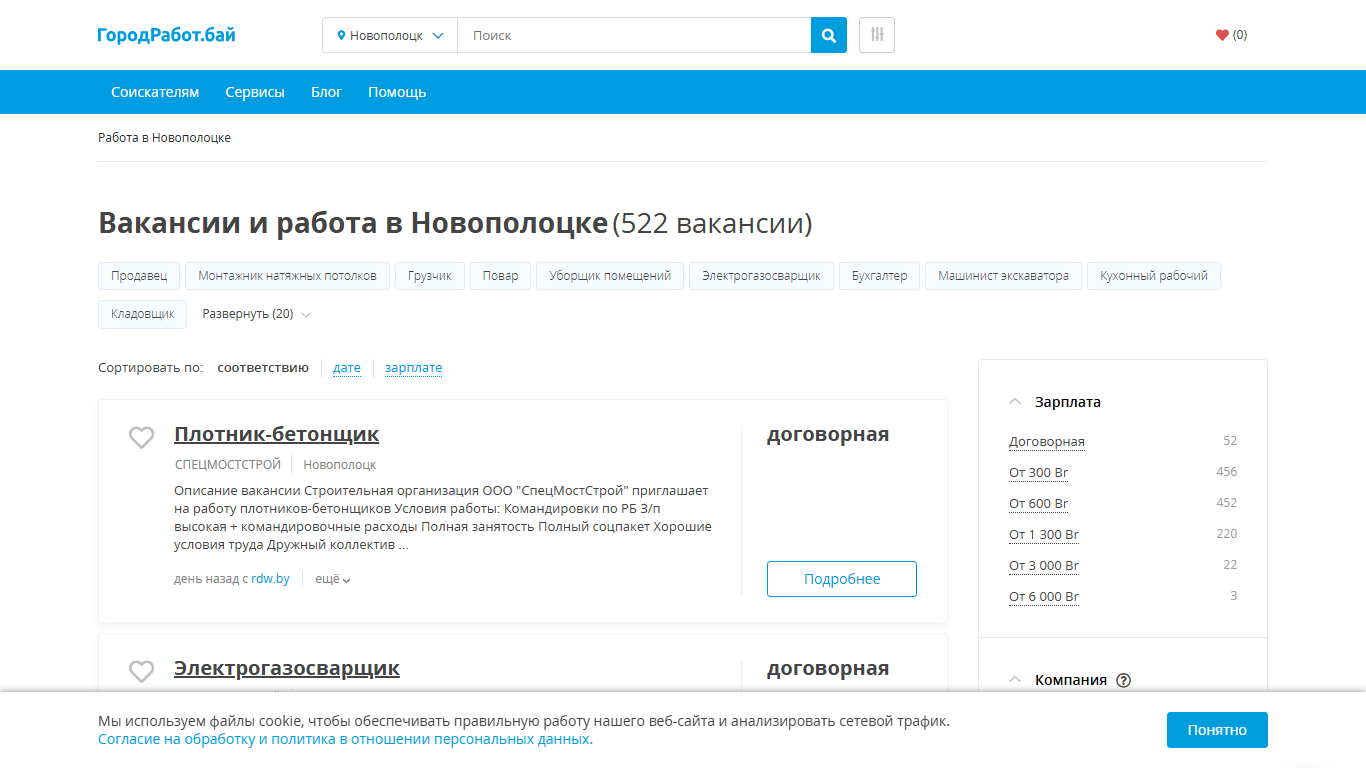Sort vacancies by зарплате
This screenshot has height=768, width=1366.
pyautogui.click(x=413, y=368)
